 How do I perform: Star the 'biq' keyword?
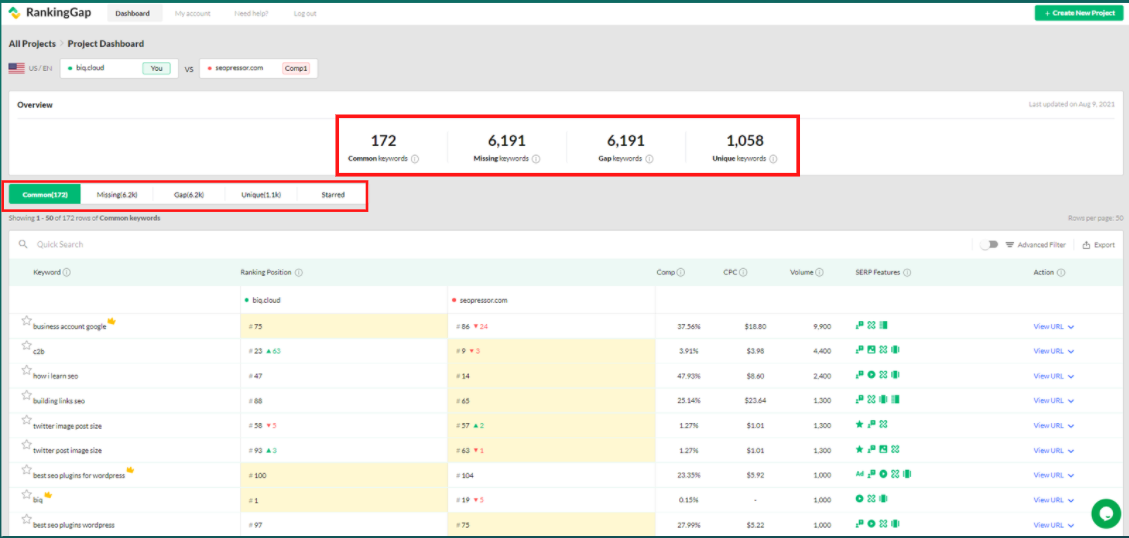point(27,494)
